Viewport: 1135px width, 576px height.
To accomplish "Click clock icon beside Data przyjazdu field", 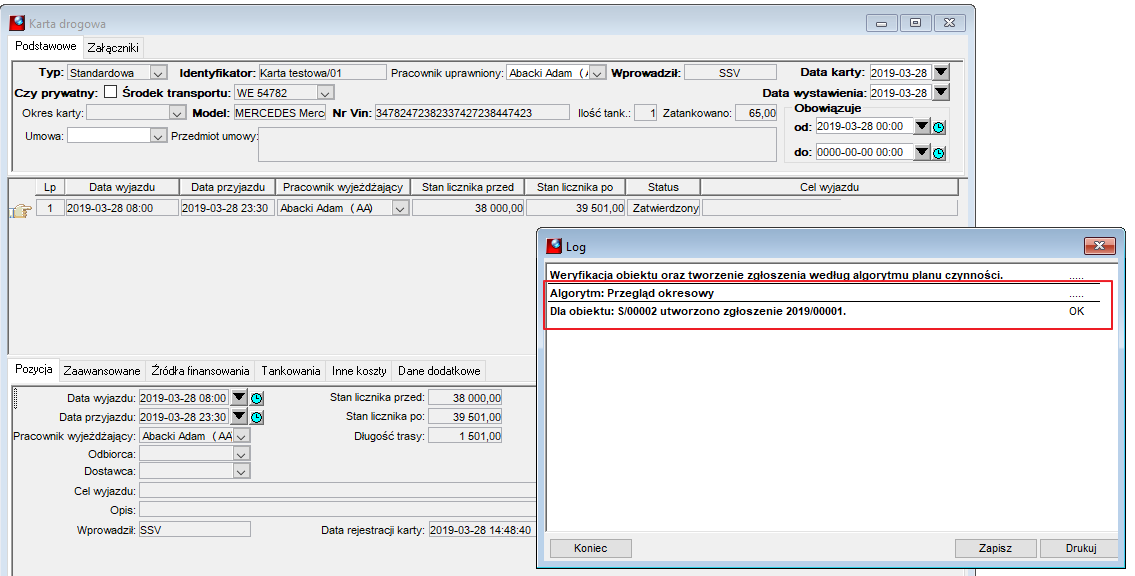I will click(x=257, y=418).
